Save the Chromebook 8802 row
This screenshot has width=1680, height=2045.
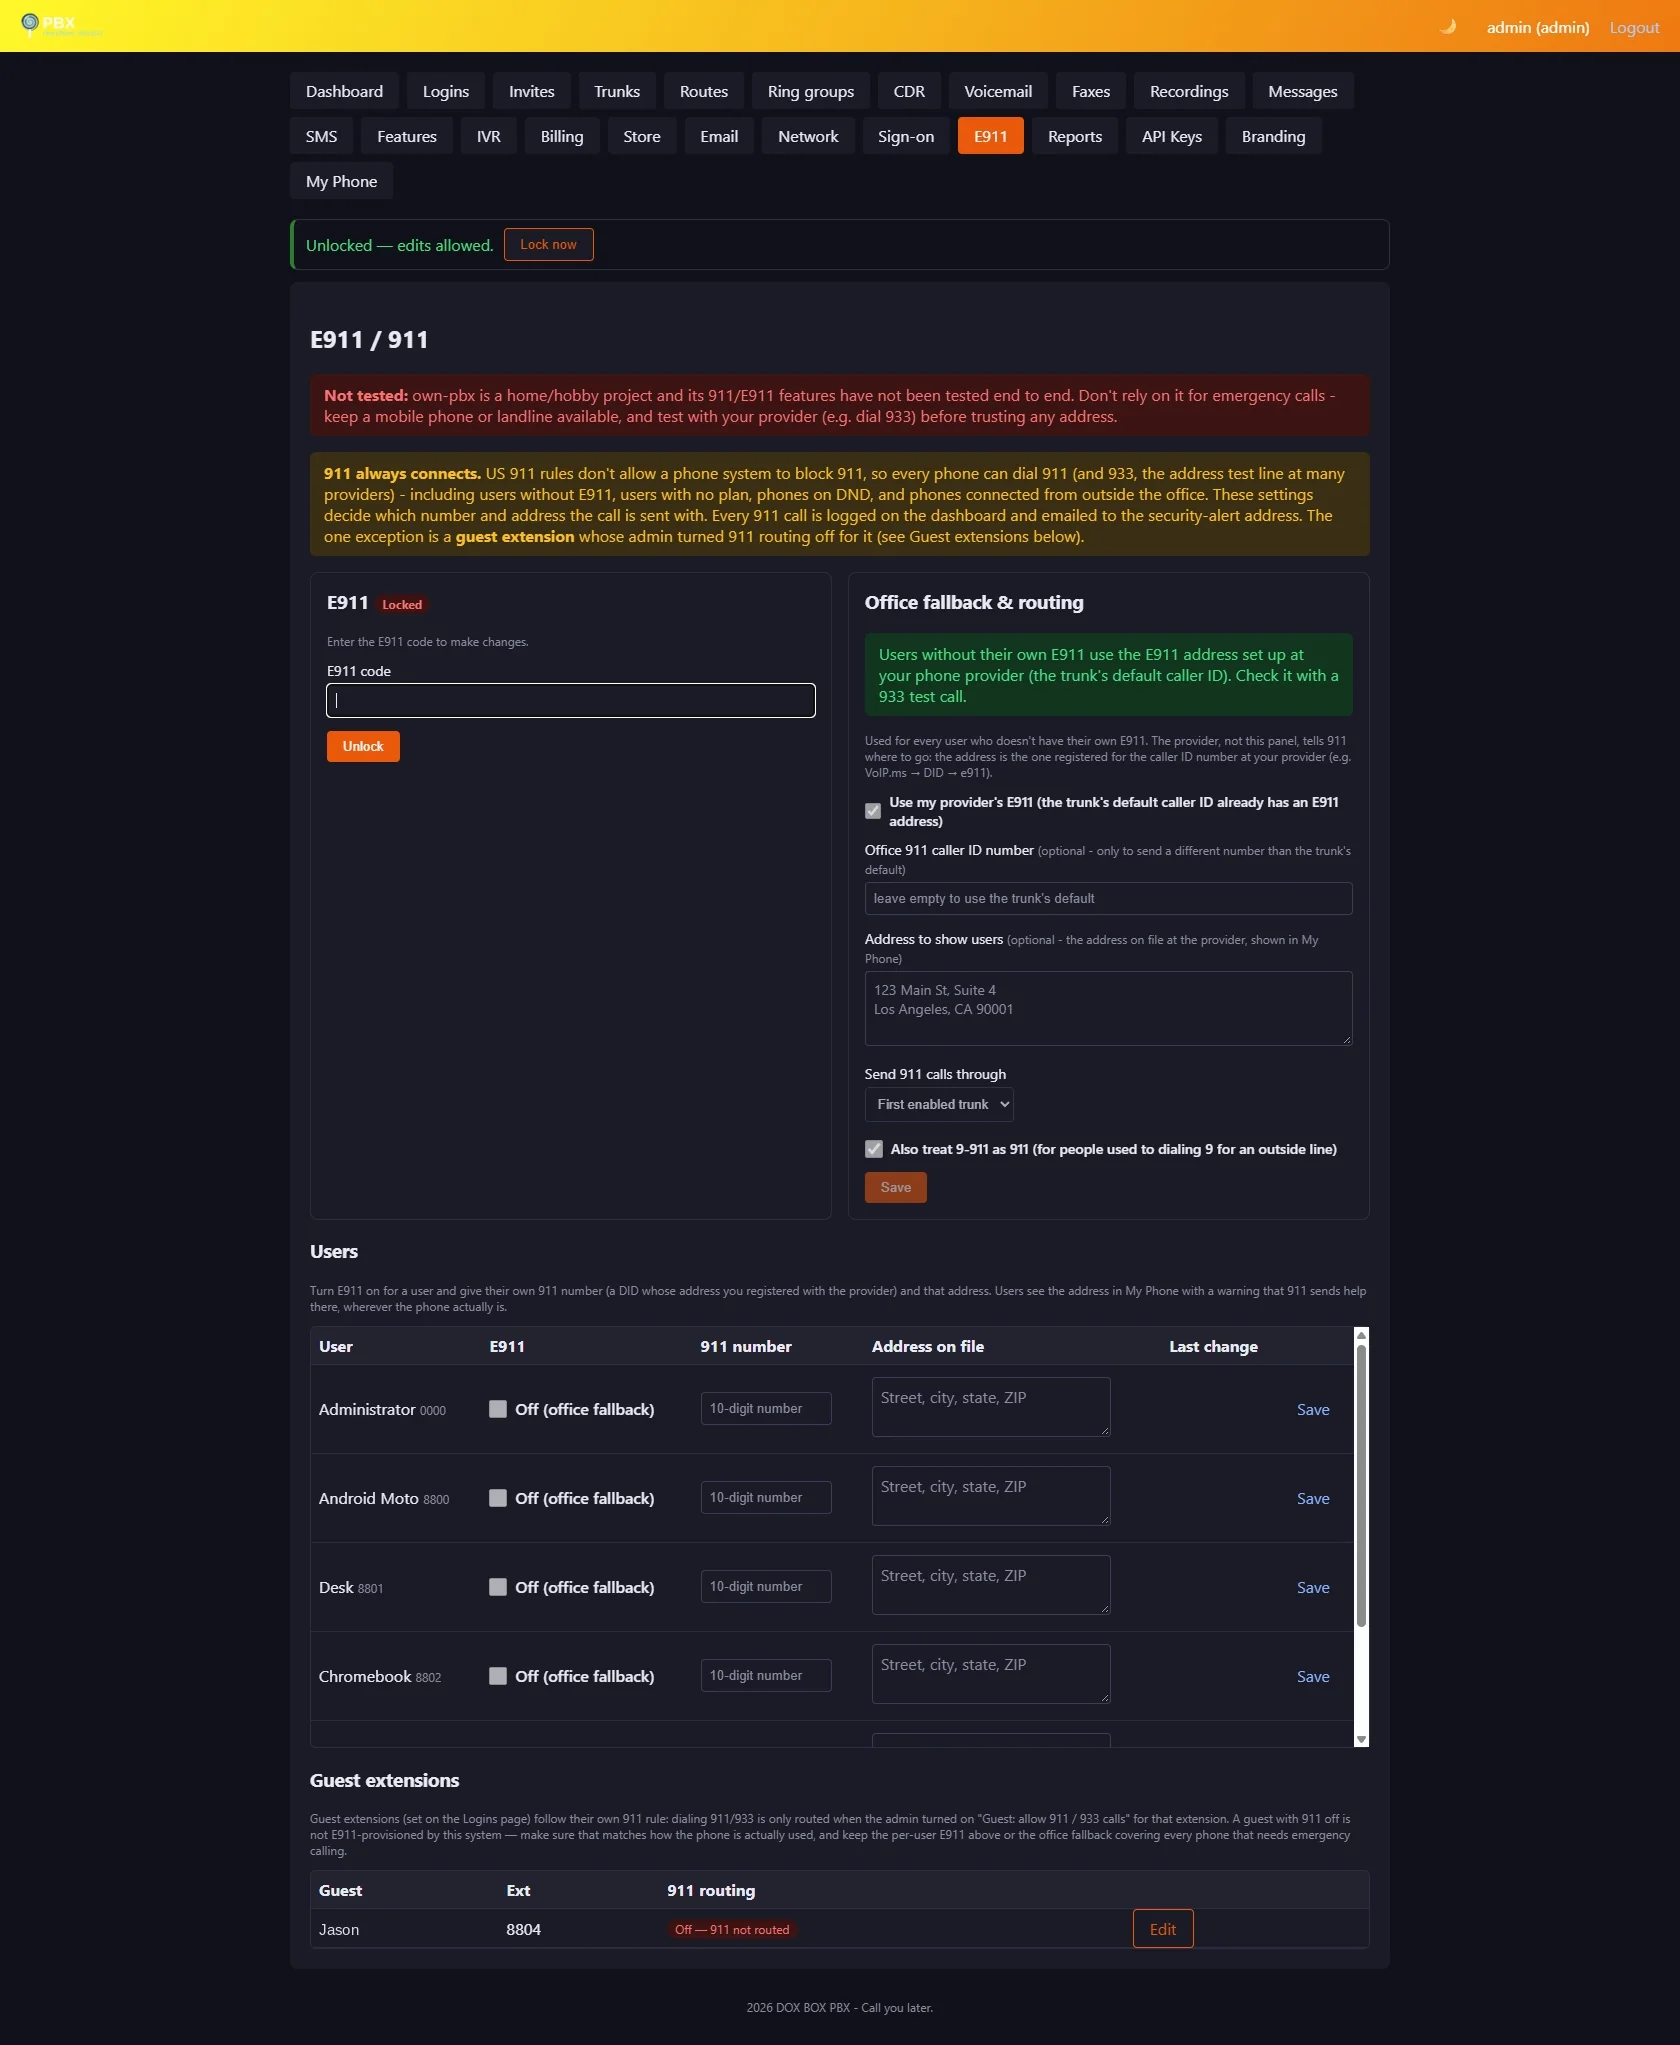click(x=1313, y=1676)
